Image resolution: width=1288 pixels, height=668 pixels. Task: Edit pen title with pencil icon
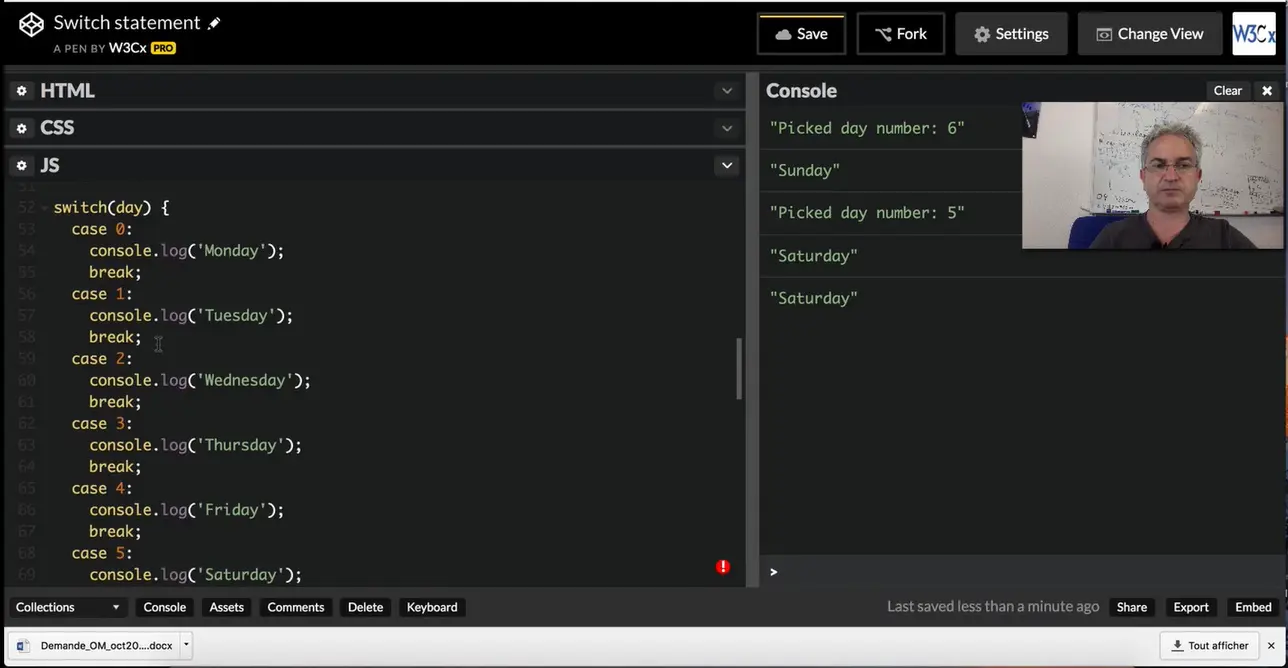(x=214, y=23)
